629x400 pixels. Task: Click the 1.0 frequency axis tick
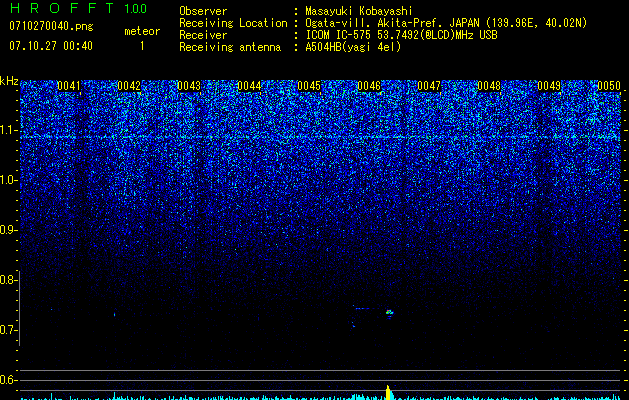pos(8,180)
